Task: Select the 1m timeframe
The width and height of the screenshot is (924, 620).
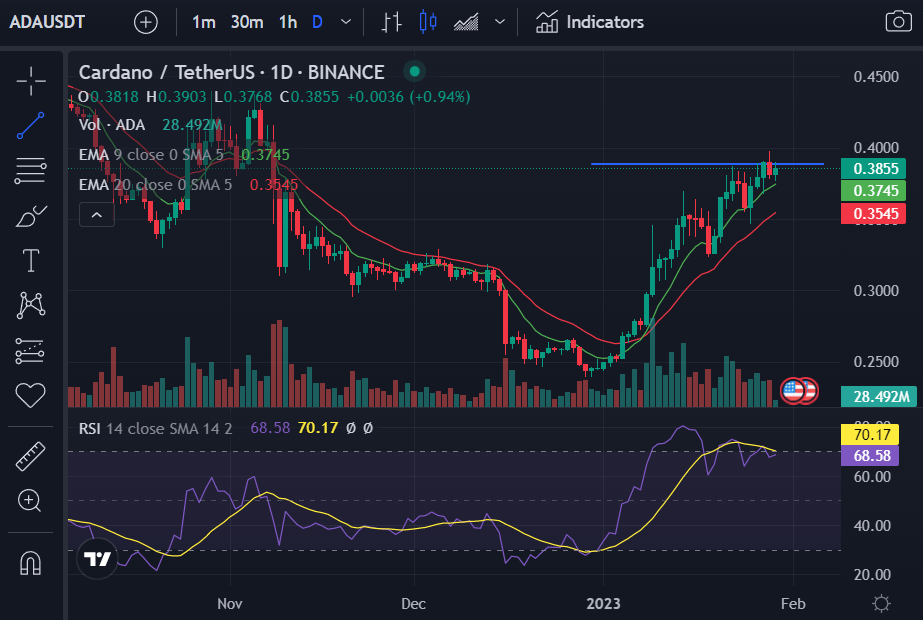Action: tap(204, 22)
